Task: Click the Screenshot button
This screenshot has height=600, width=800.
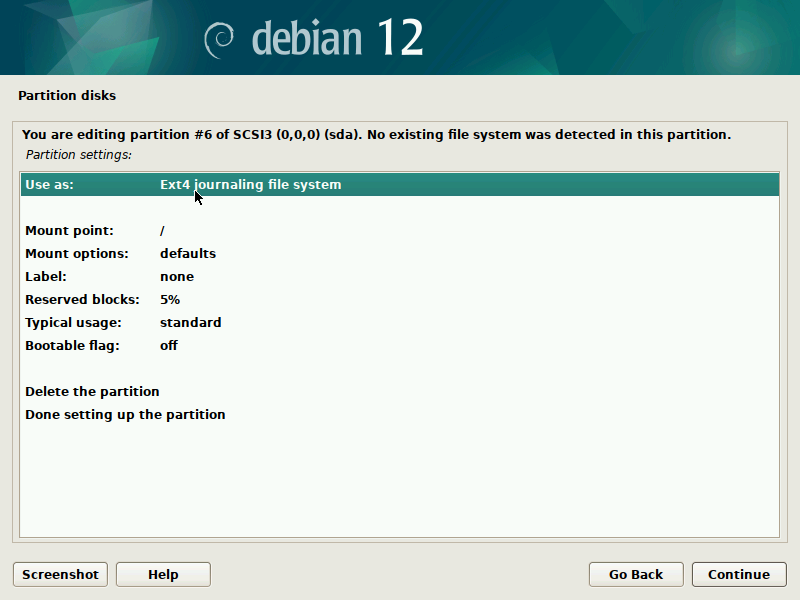Action: pos(60,574)
